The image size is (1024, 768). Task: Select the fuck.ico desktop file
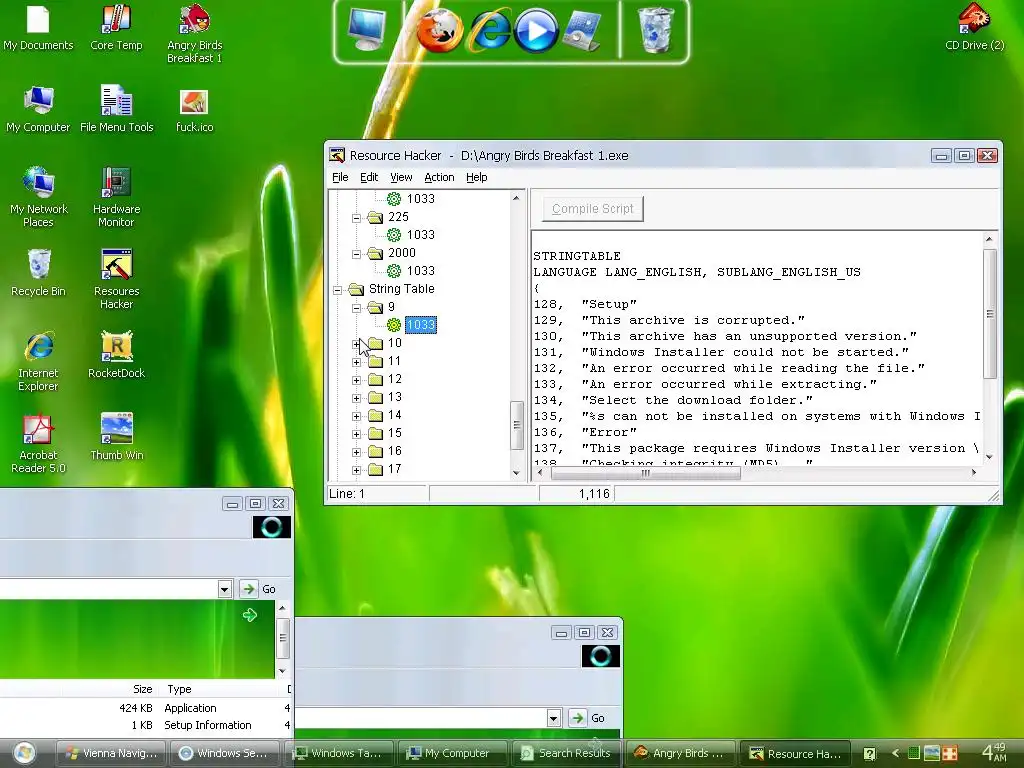(194, 110)
